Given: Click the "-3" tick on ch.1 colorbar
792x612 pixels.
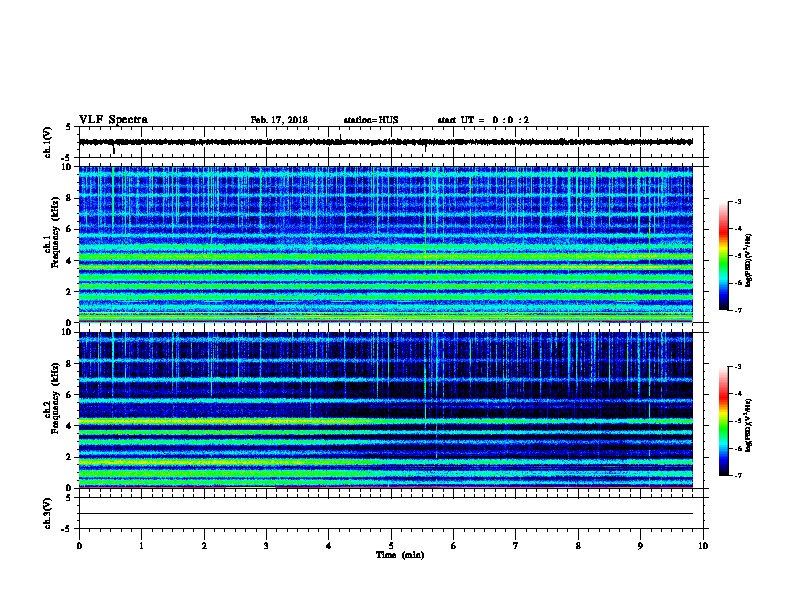Looking at the screenshot, I should point(738,202).
